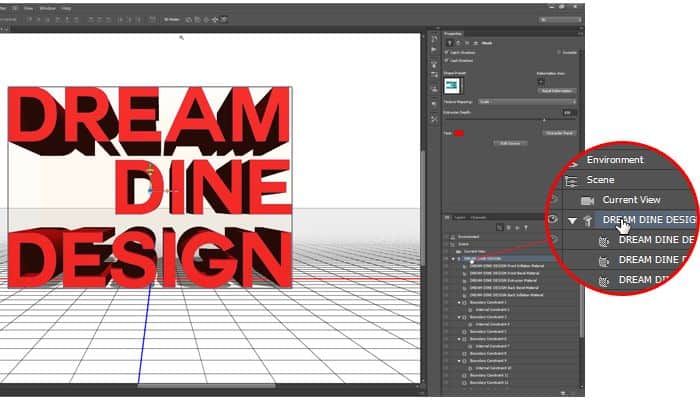
Task: Toggle visibility of Internal Constraint 10
Action: click(x=446, y=368)
